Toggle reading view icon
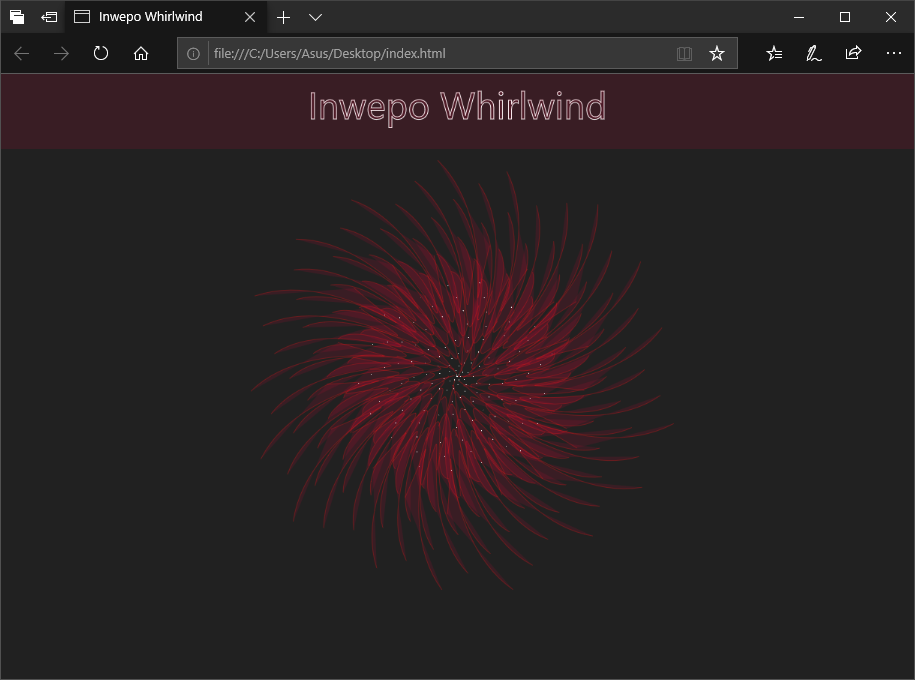 click(684, 54)
